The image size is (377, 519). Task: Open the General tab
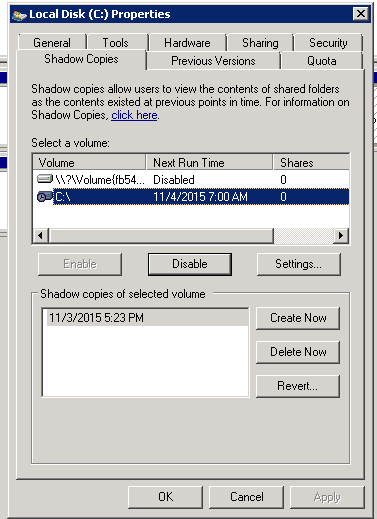[52, 43]
